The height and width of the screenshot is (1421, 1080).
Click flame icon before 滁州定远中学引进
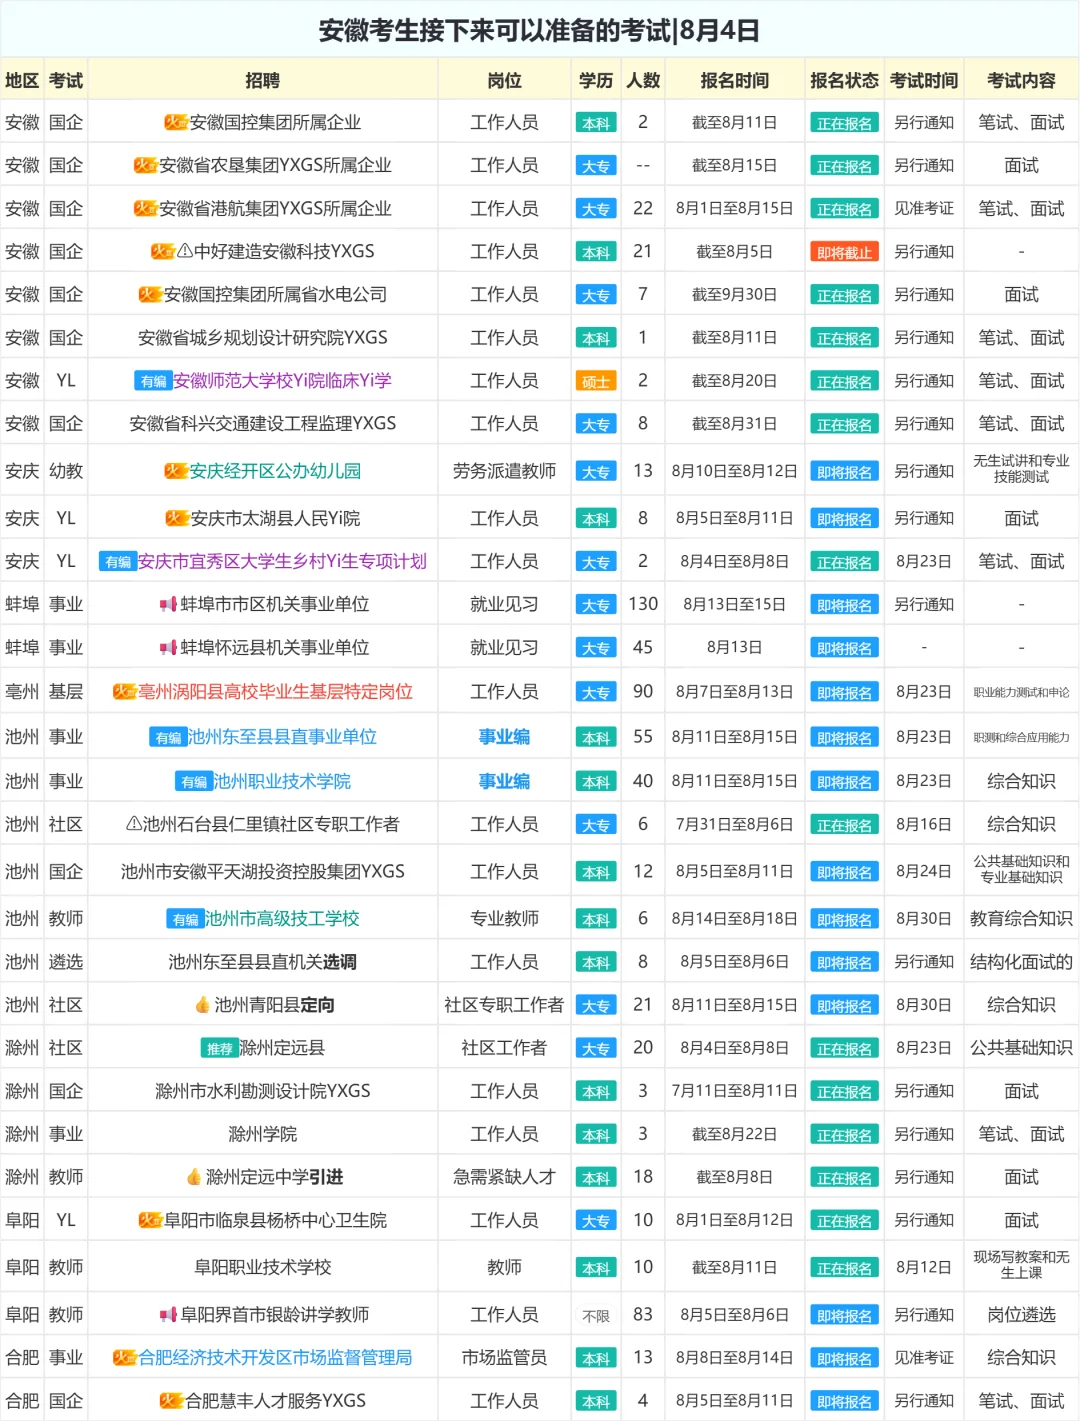pos(194,1177)
